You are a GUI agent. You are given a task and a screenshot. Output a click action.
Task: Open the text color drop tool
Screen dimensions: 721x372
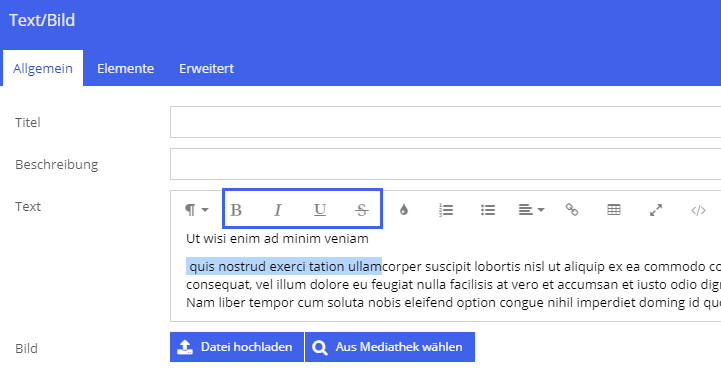pyautogui.click(x=404, y=210)
